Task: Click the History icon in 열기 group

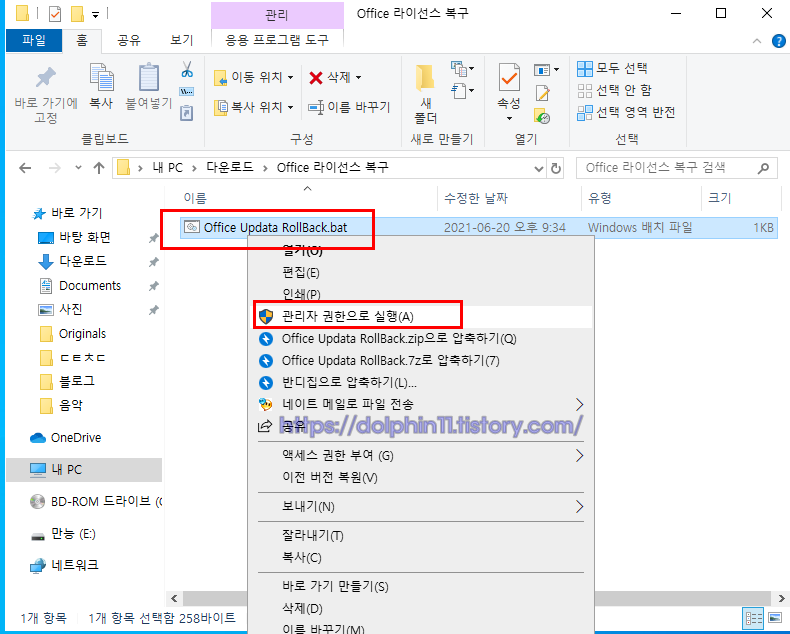Action: [542, 116]
